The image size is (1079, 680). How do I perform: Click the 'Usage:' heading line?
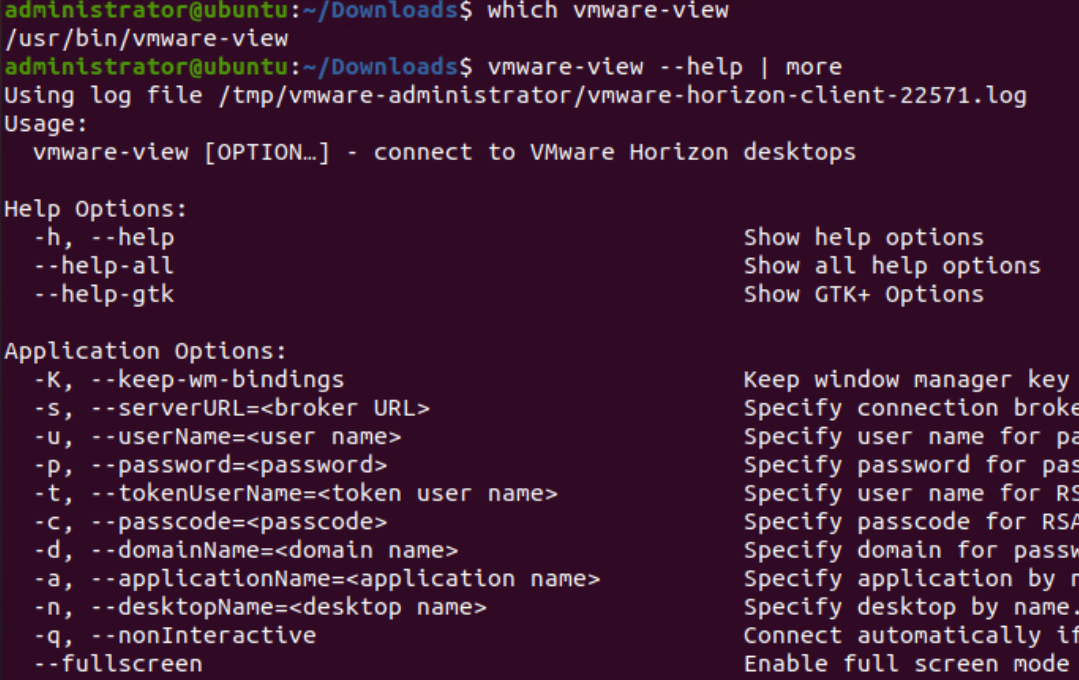pos(47,124)
